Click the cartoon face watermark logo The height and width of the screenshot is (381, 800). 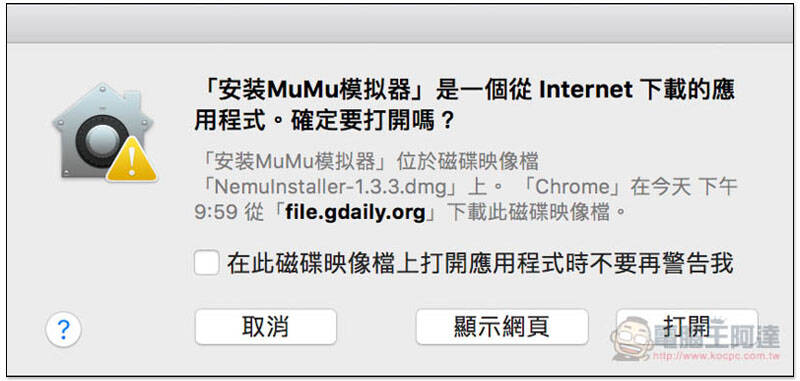tap(632, 339)
